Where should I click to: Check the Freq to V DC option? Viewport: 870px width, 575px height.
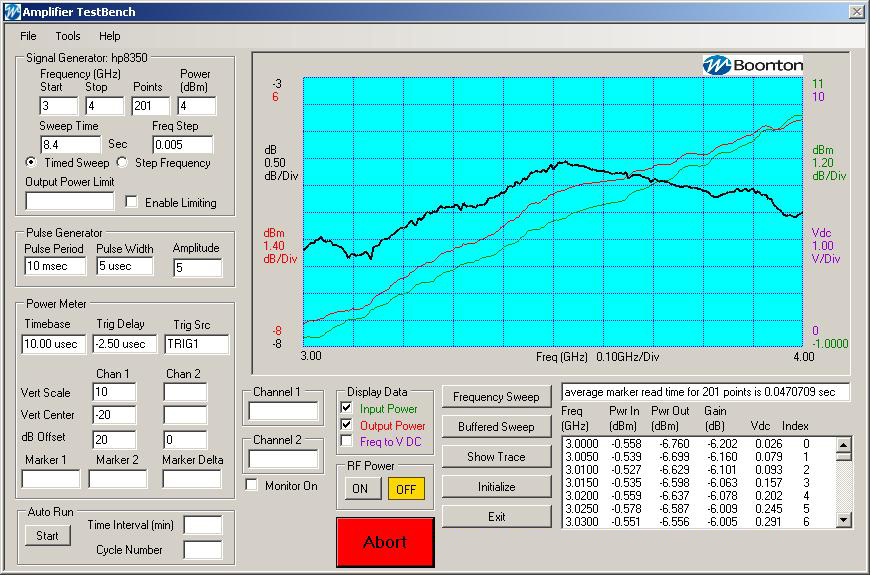(x=346, y=441)
